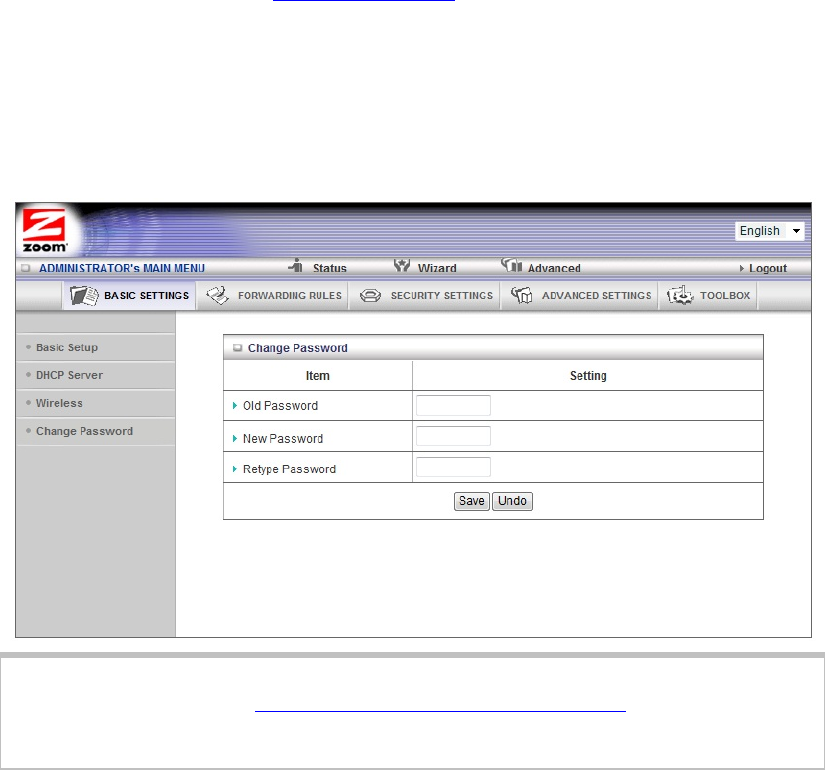Click the Toolbox gear icon
The height and width of the screenshot is (770, 825).
point(680,295)
